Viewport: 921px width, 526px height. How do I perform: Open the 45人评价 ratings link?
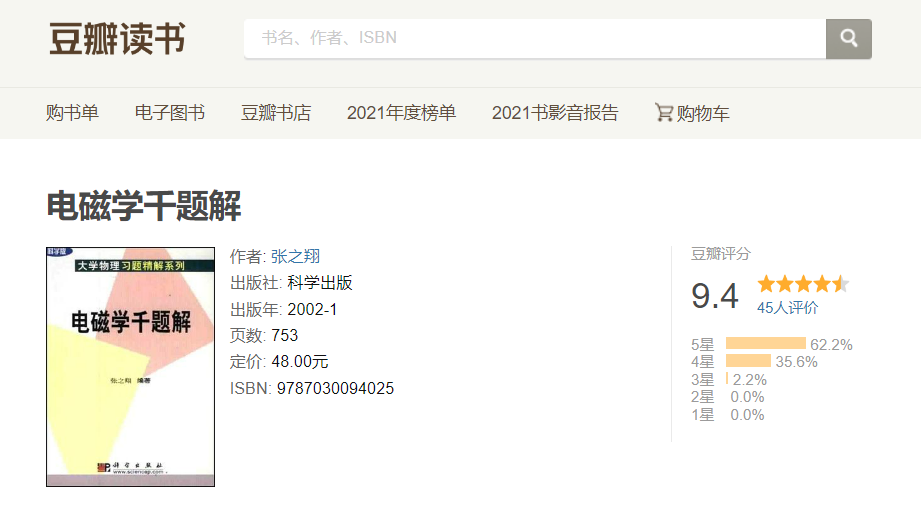pos(787,308)
